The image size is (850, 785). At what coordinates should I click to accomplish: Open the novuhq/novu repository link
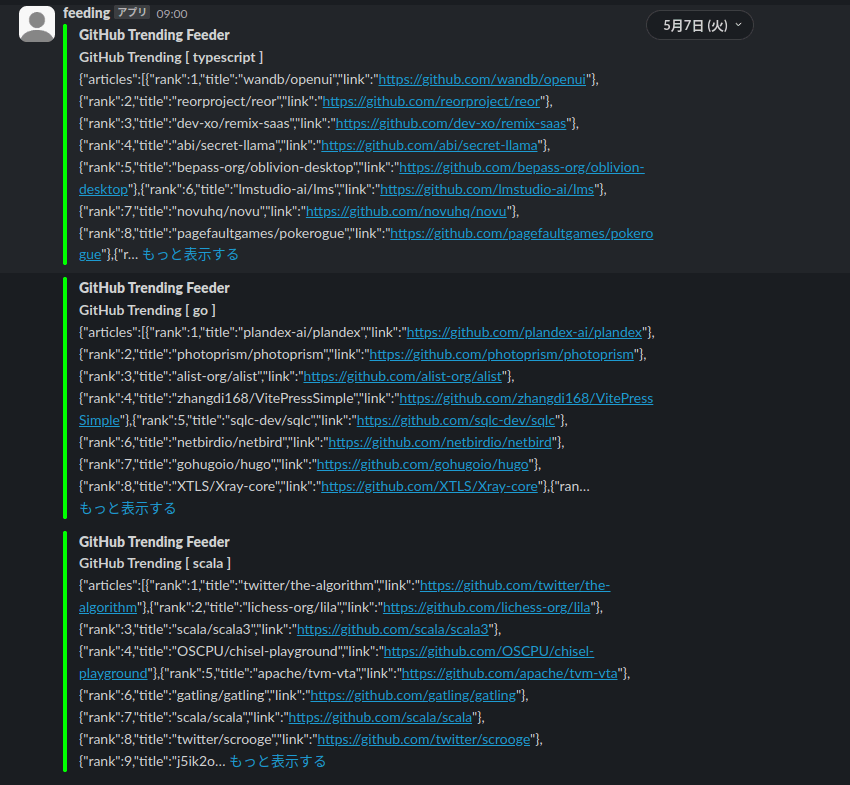pos(406,210)
